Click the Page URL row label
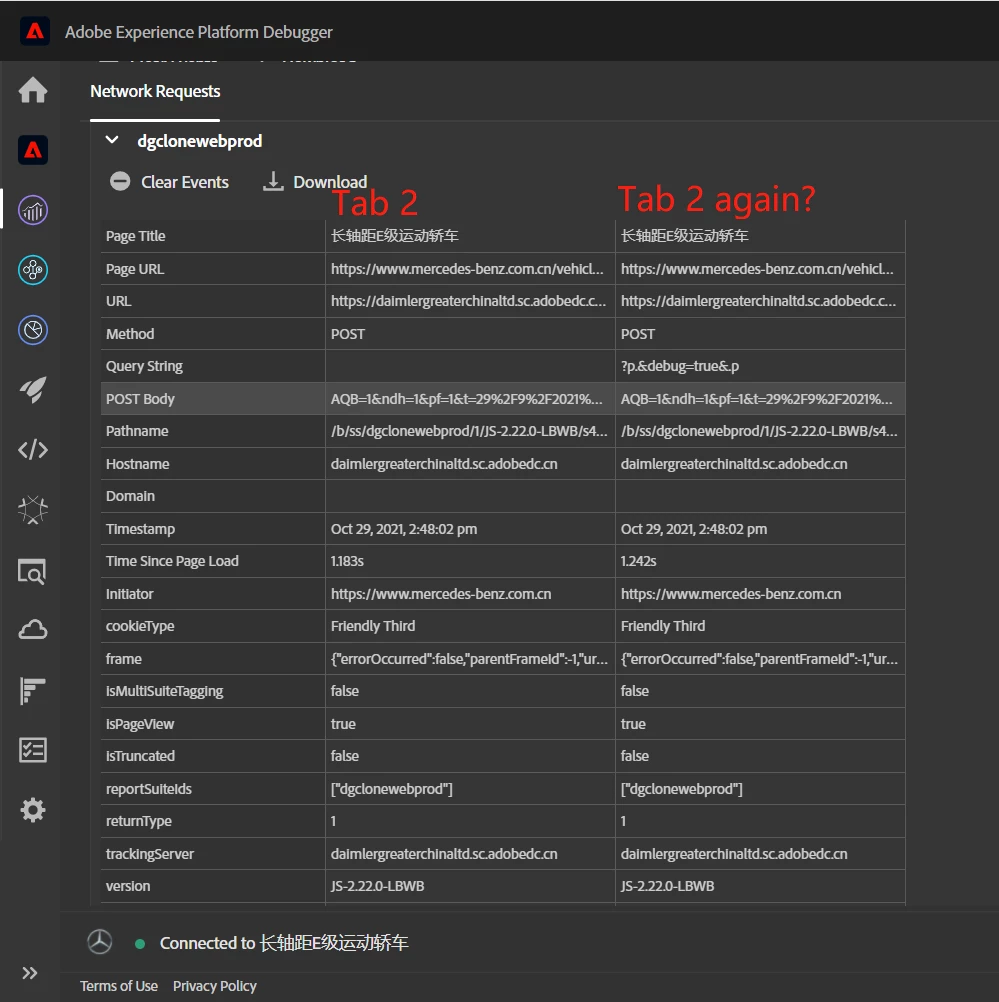The width and height of the screenshot is (999, 1002). click(135, 269)
